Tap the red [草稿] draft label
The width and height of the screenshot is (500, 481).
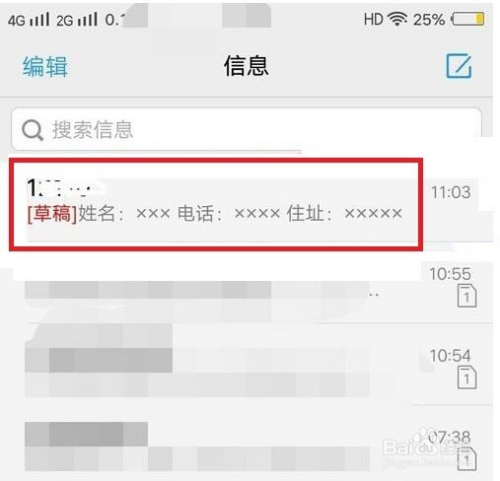pos(52,213)
